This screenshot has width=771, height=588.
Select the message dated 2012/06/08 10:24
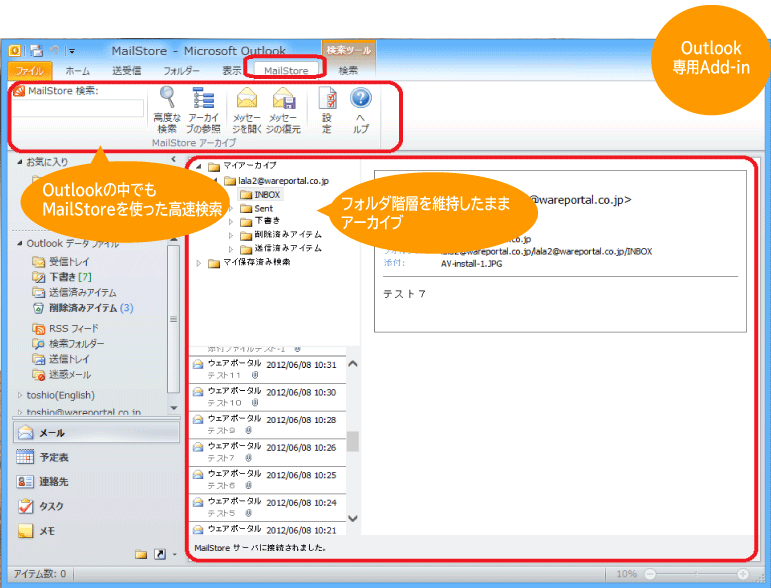pyautogui.click(x=268, y=507)
